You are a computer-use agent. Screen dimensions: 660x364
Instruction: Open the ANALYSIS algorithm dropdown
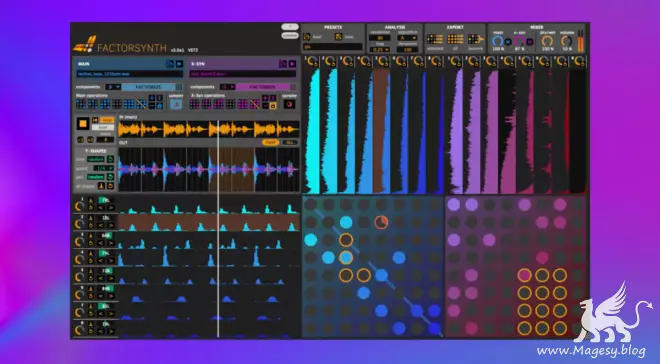[407, 38]
